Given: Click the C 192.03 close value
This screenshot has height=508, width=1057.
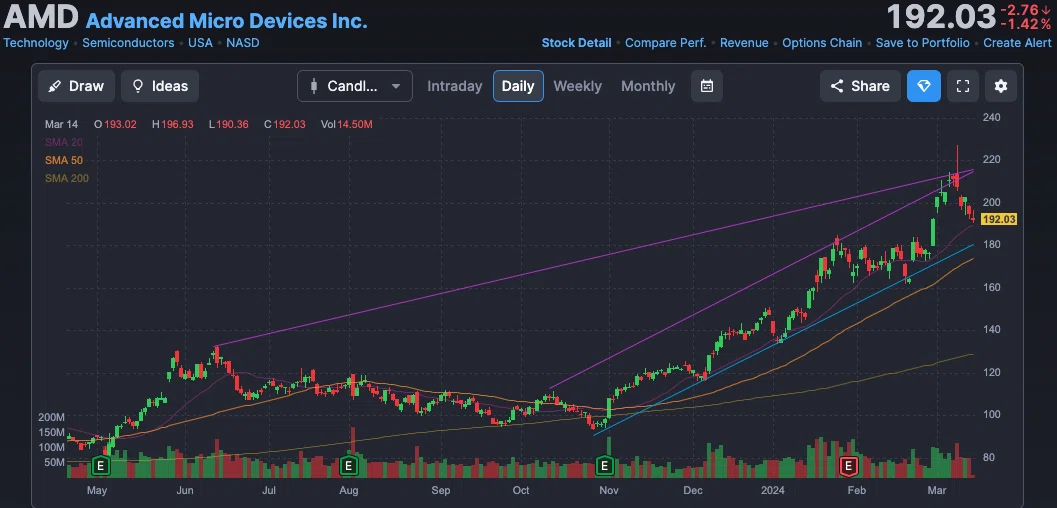Looking at the screenshot, I should coord(284,125).
